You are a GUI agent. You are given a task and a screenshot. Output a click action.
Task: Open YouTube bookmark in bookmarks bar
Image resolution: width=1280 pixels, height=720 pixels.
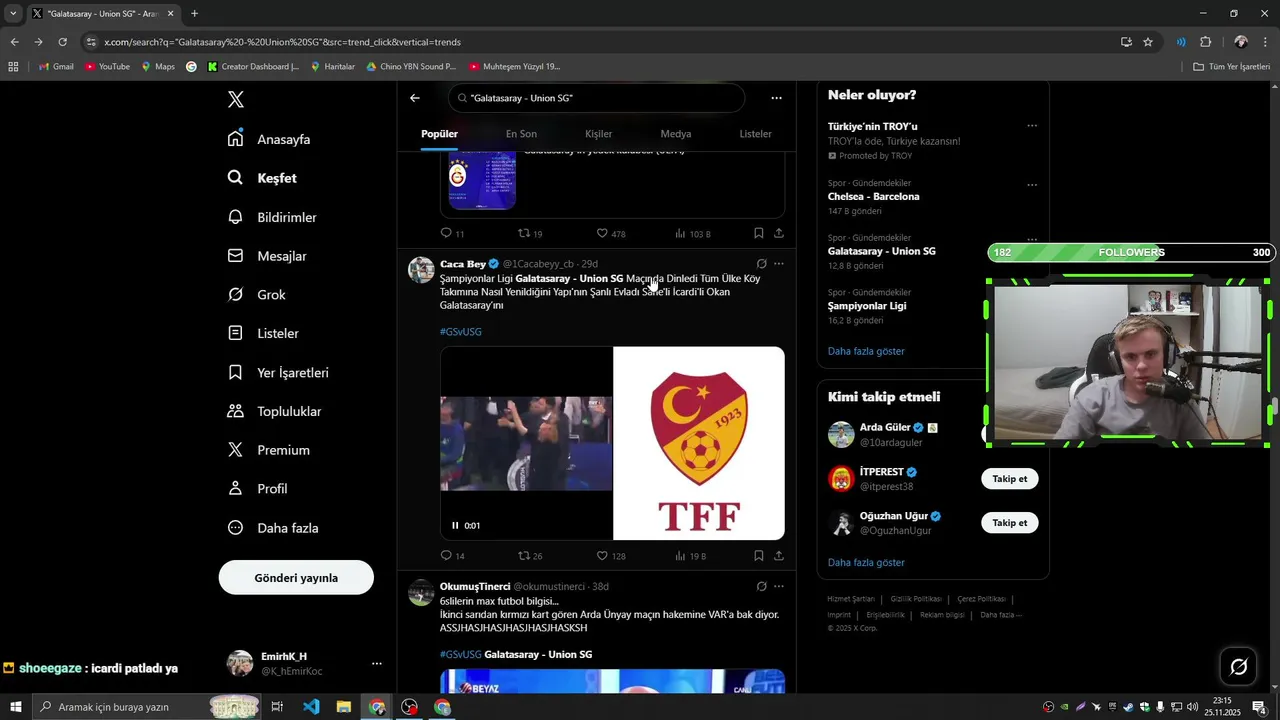(x=107, y=67)
